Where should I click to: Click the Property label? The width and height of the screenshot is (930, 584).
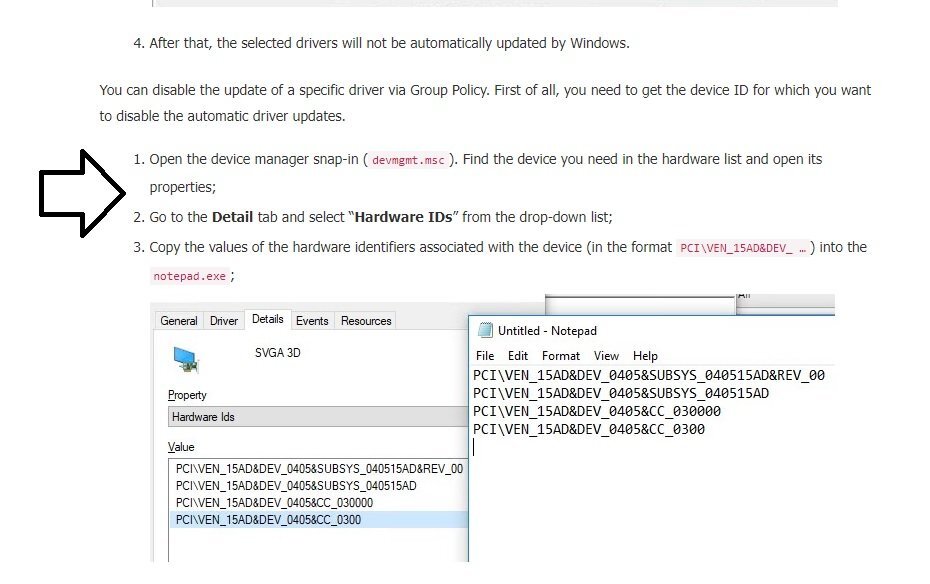187,395
